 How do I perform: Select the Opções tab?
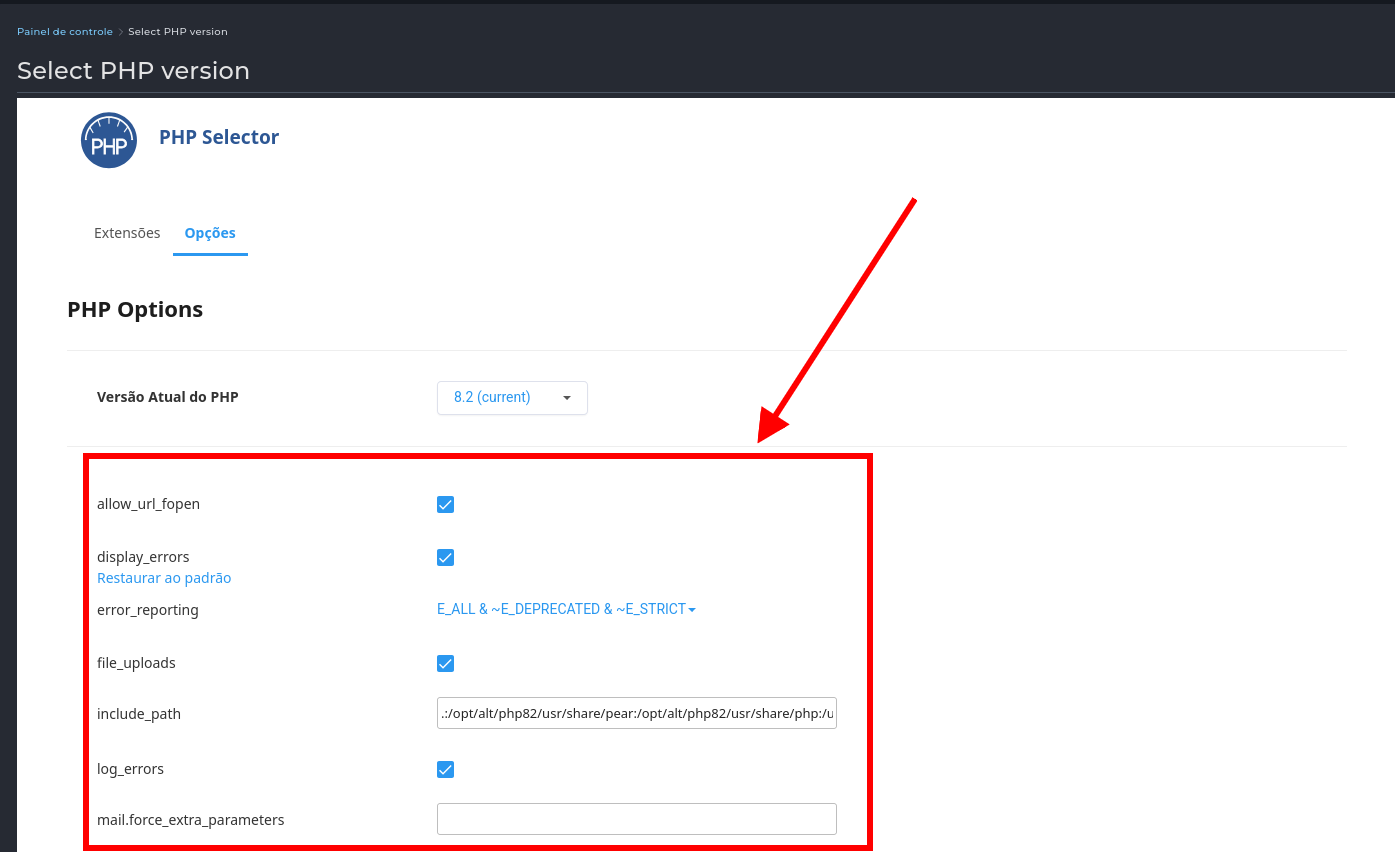pyautogui.click(x=210, y=233)
